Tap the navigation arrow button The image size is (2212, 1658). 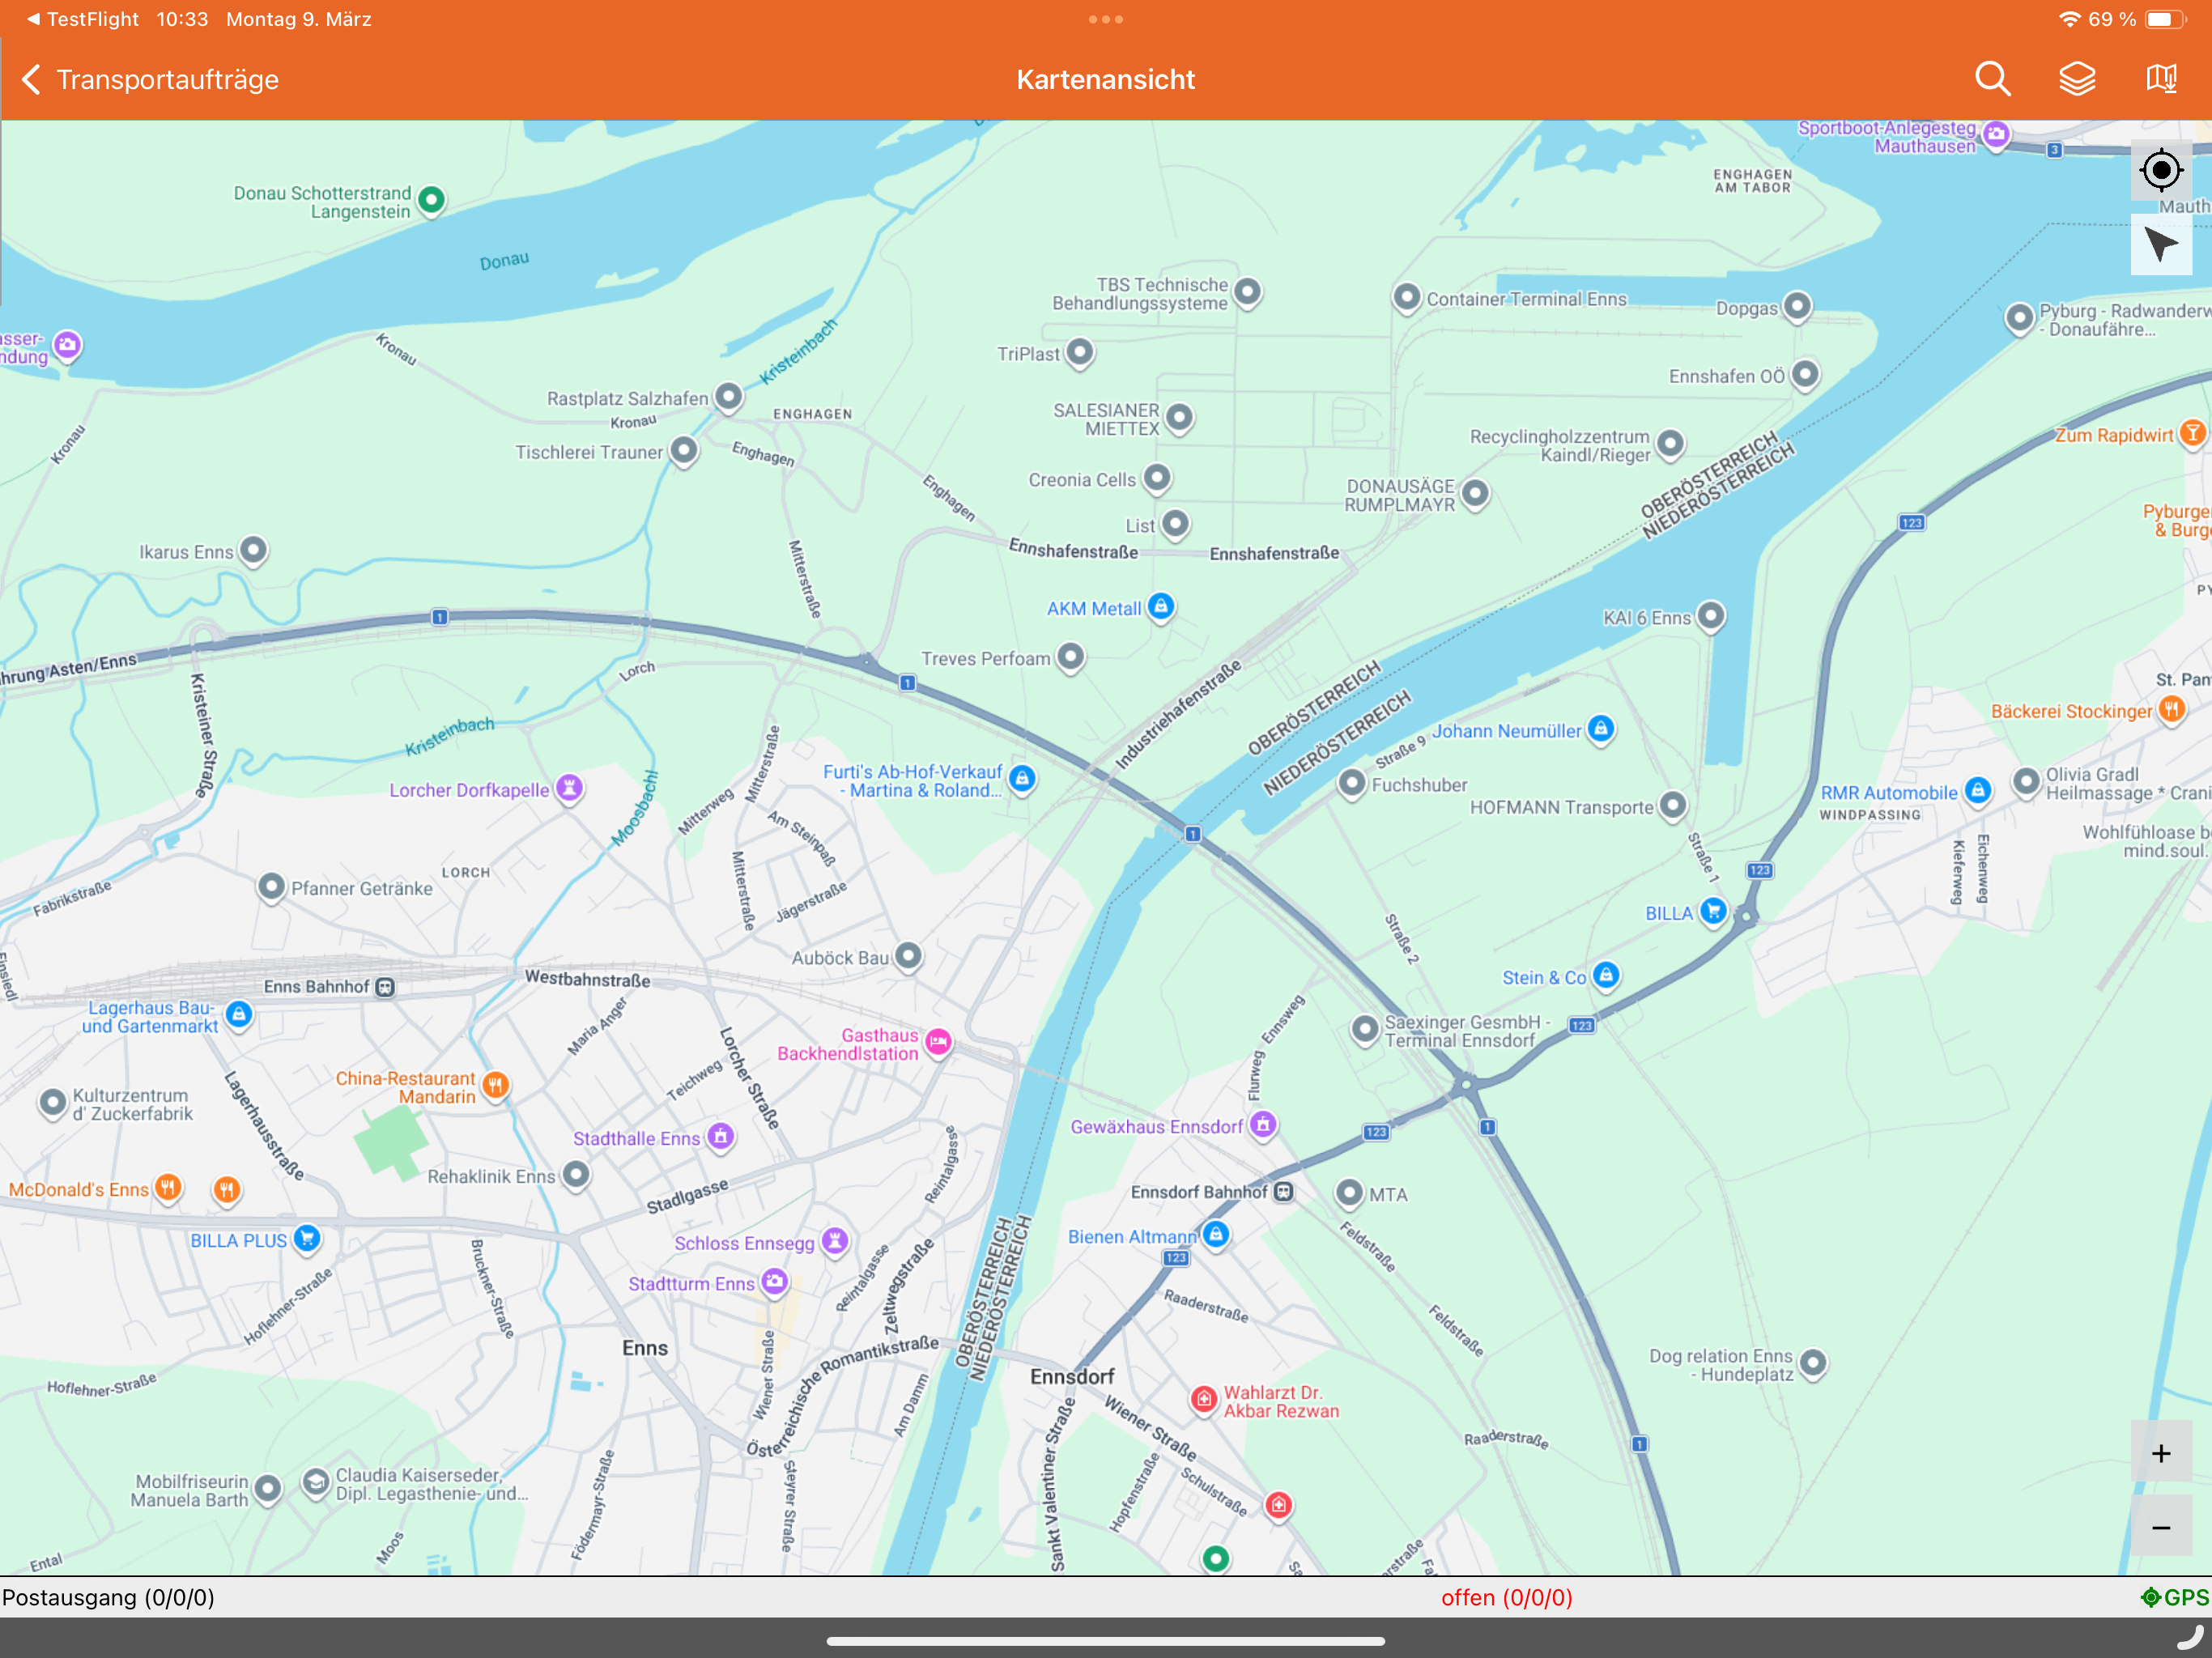2161,244
